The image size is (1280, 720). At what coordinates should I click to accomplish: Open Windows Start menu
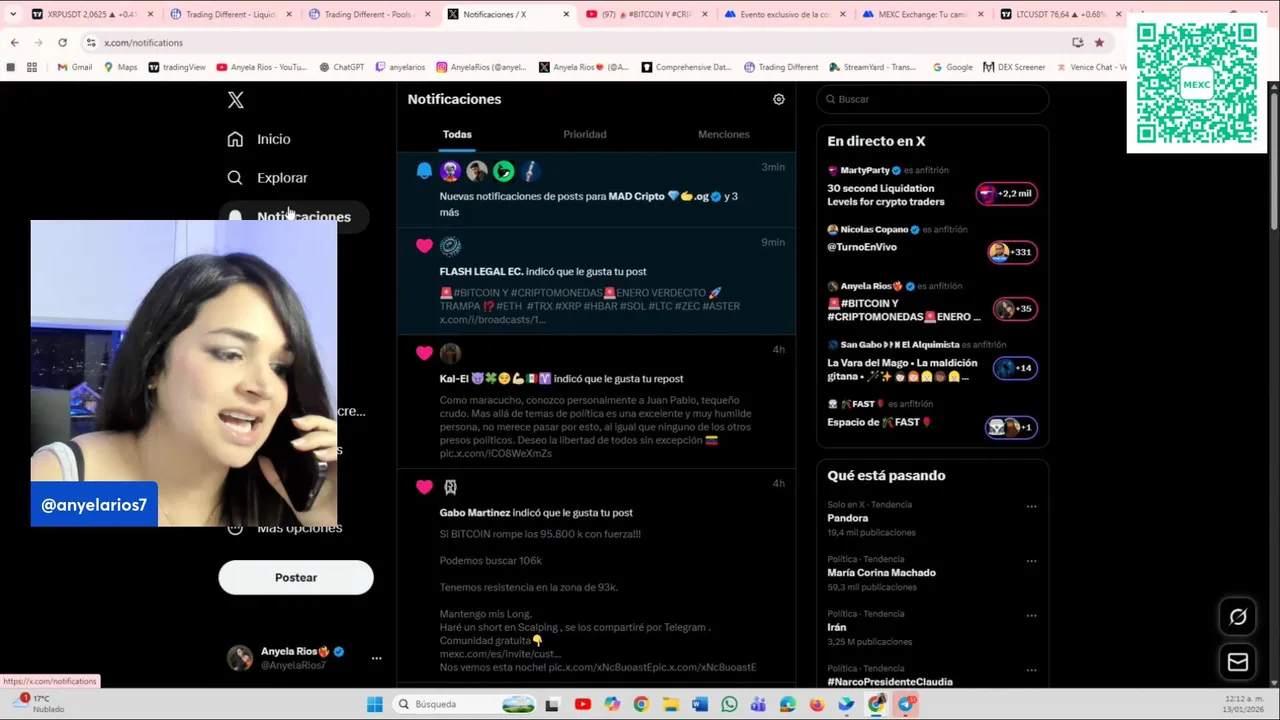pyautogui.click(x=374, y=704)
